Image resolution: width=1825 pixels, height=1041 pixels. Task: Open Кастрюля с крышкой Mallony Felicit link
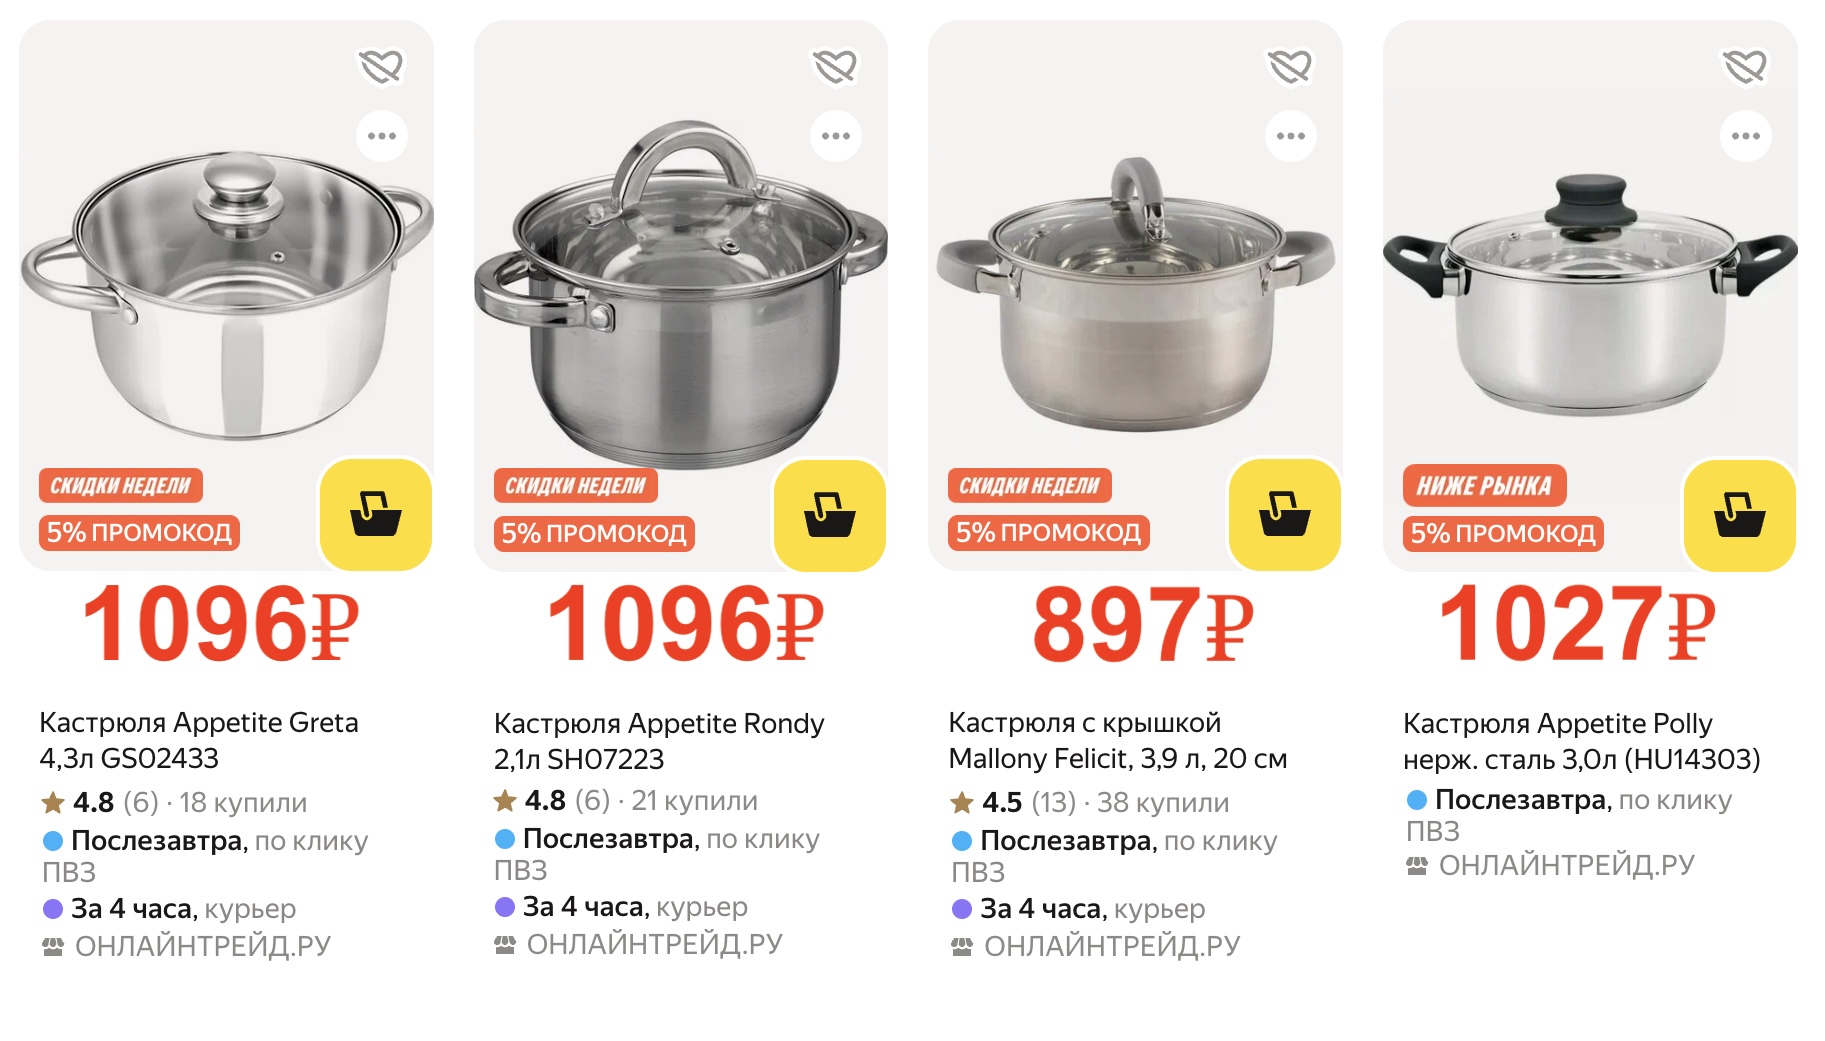[1117, 740]
